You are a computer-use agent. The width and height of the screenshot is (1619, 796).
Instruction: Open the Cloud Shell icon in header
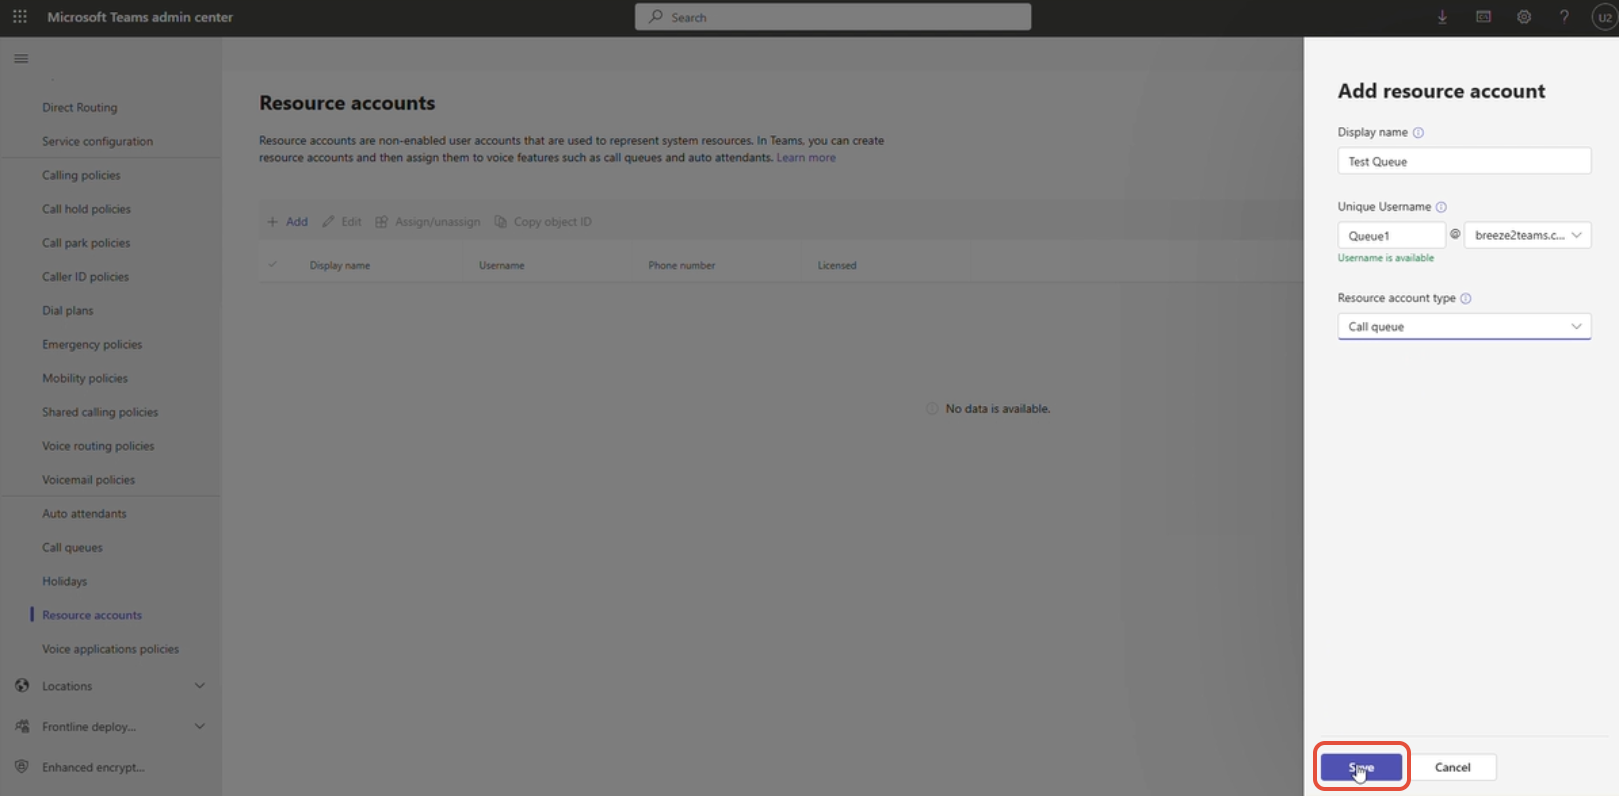(x=1483, y=17)
